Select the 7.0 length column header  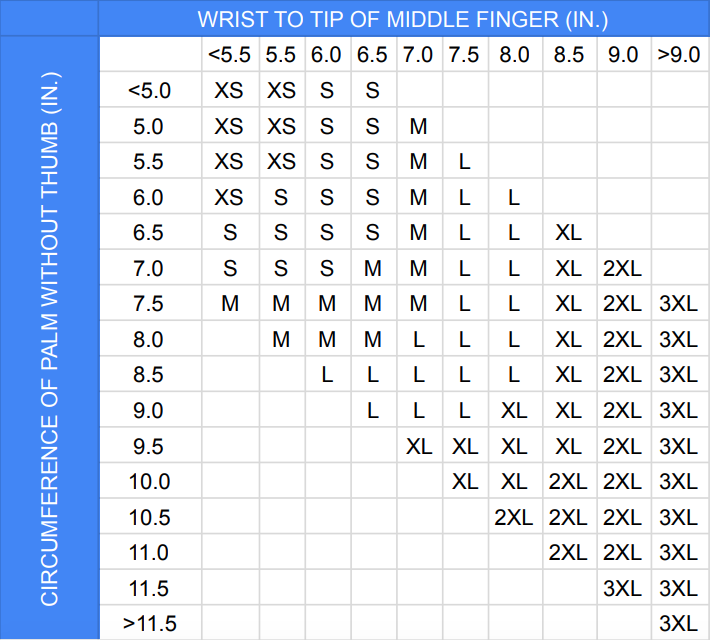(x=418, y=55)
